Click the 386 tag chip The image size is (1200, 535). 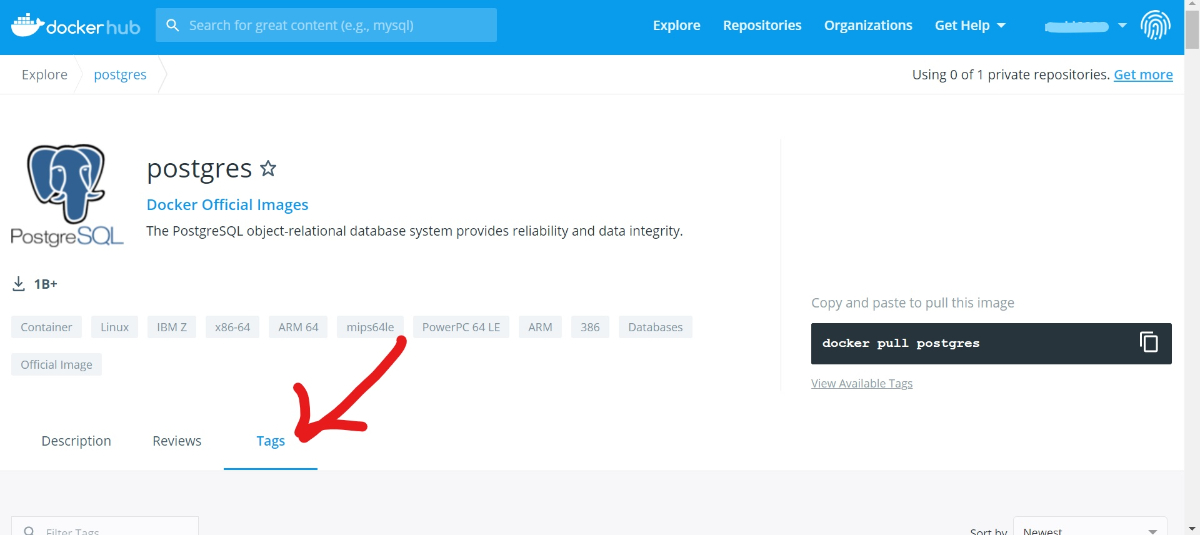coord(590,327)
